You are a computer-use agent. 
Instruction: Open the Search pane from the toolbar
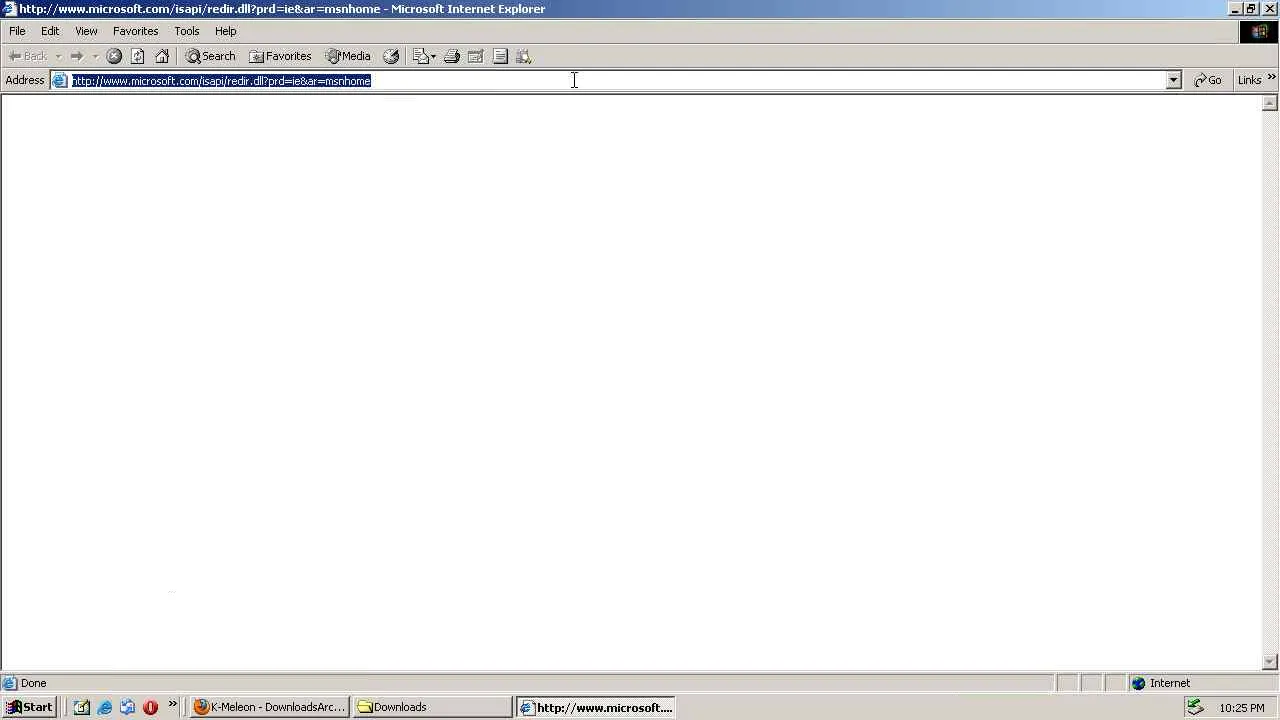click(x=211, y=56)
